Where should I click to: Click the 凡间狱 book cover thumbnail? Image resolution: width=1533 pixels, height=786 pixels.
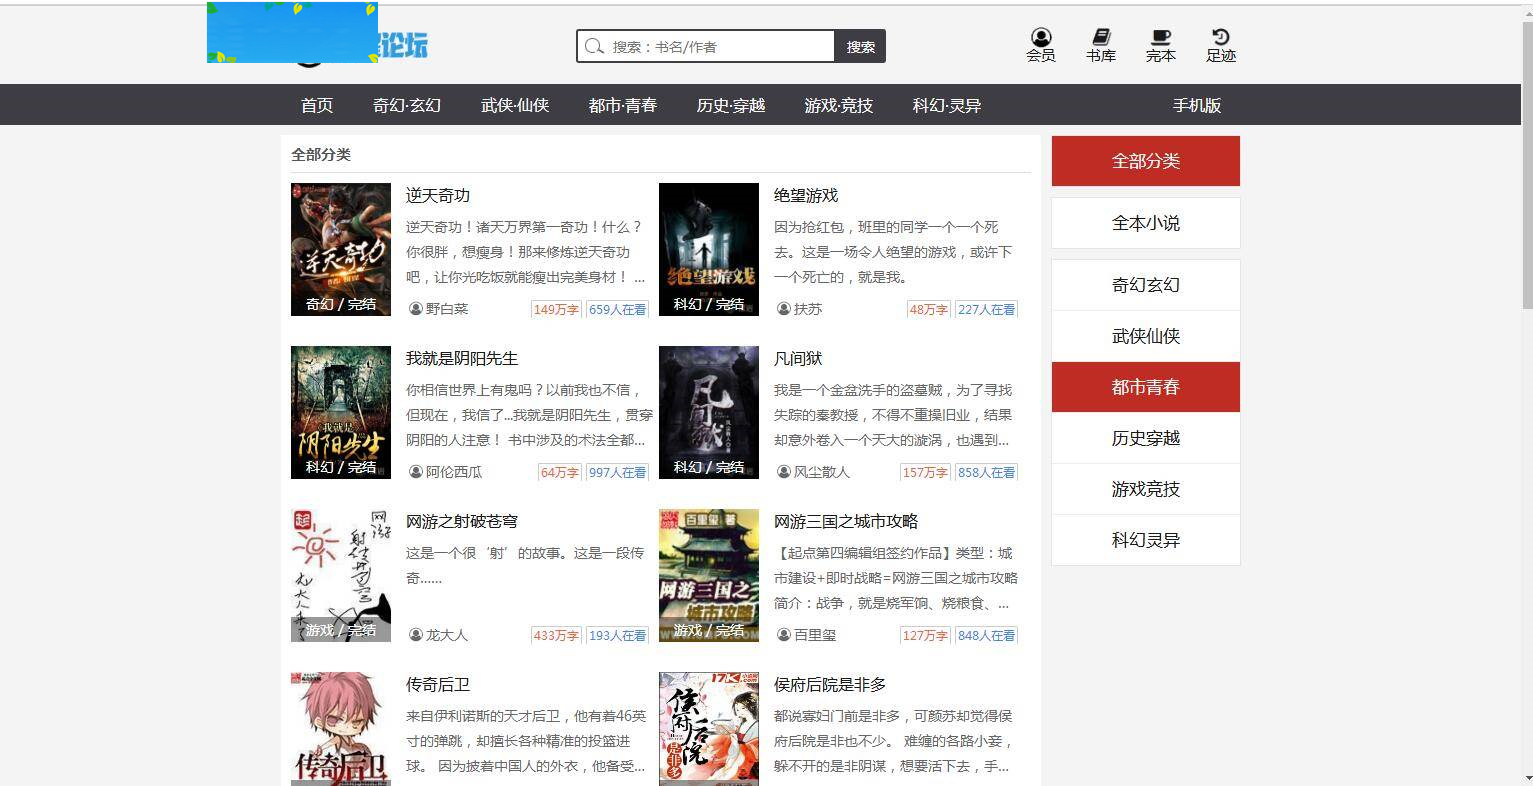[708, 412]
